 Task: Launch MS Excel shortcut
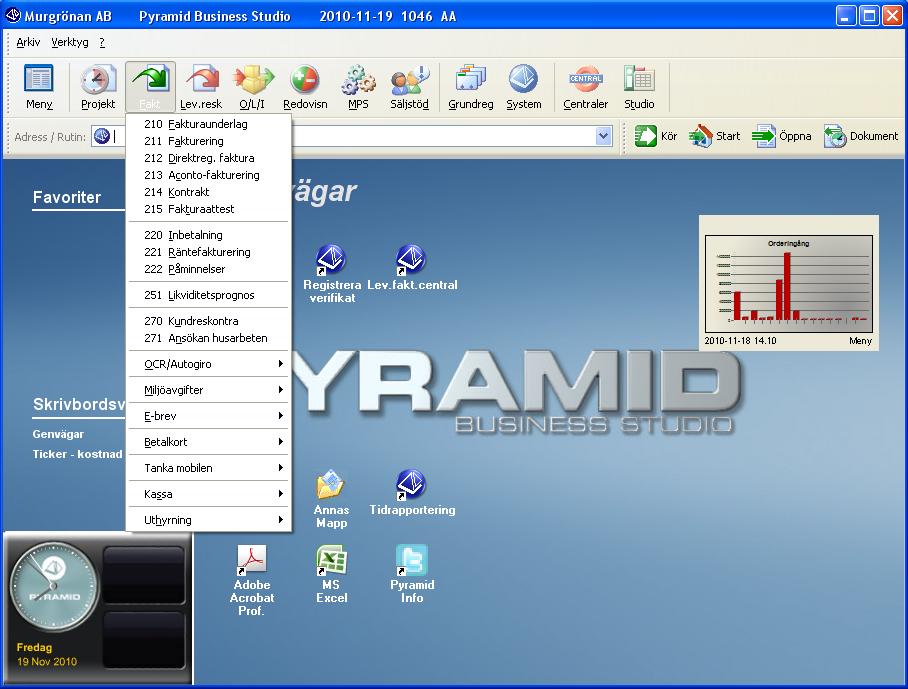point(331,574)
